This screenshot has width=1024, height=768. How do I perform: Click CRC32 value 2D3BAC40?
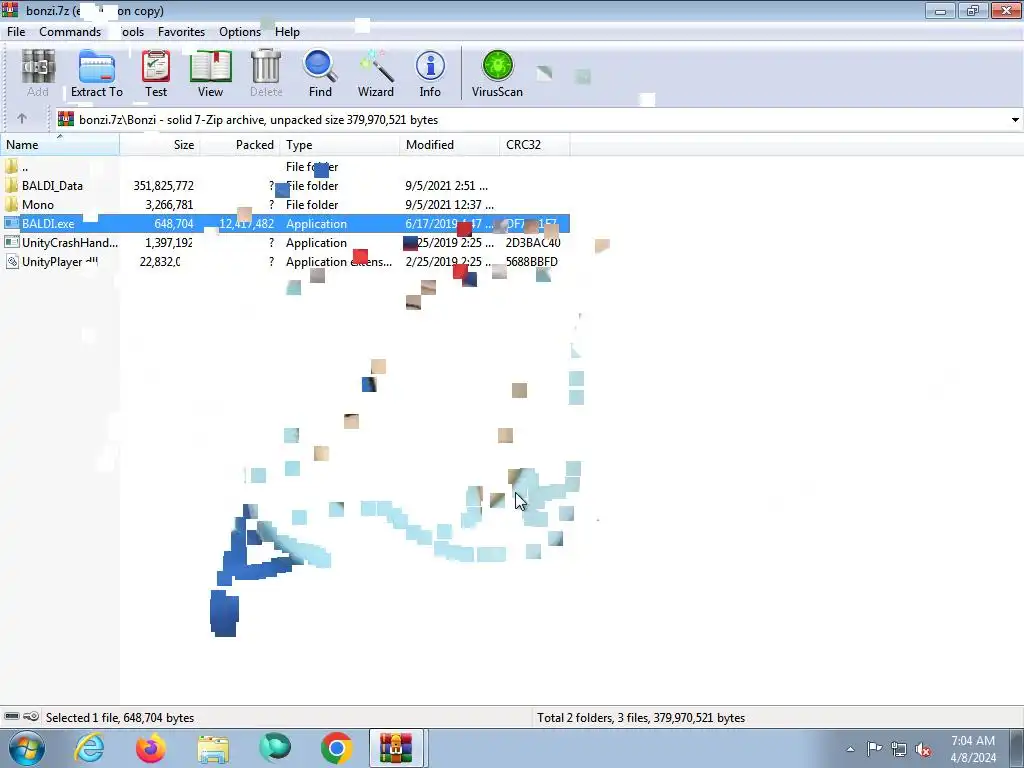(x=533, y=242)
